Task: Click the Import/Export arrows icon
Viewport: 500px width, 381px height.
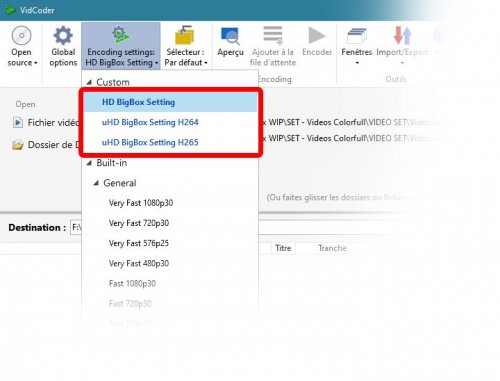Action: point(402,35)
